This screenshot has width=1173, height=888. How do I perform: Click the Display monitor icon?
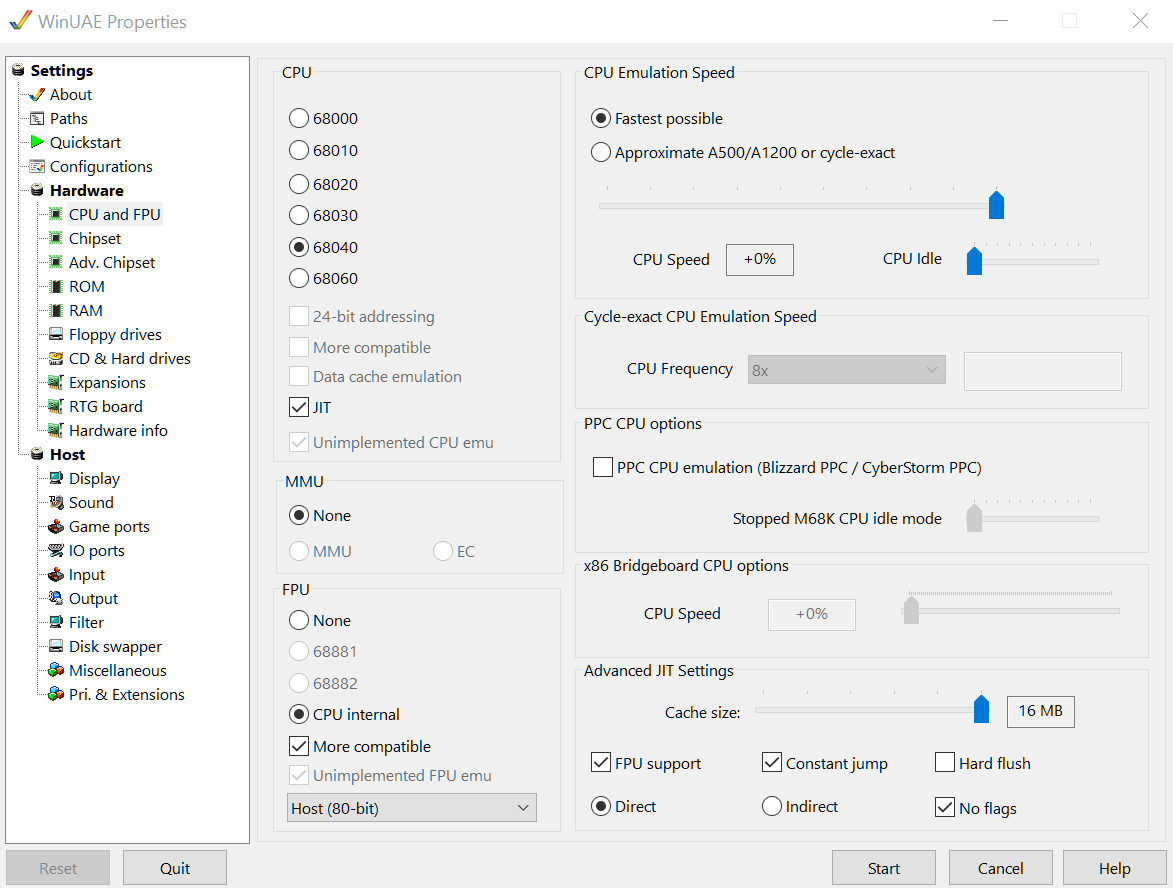pos(55,479)
